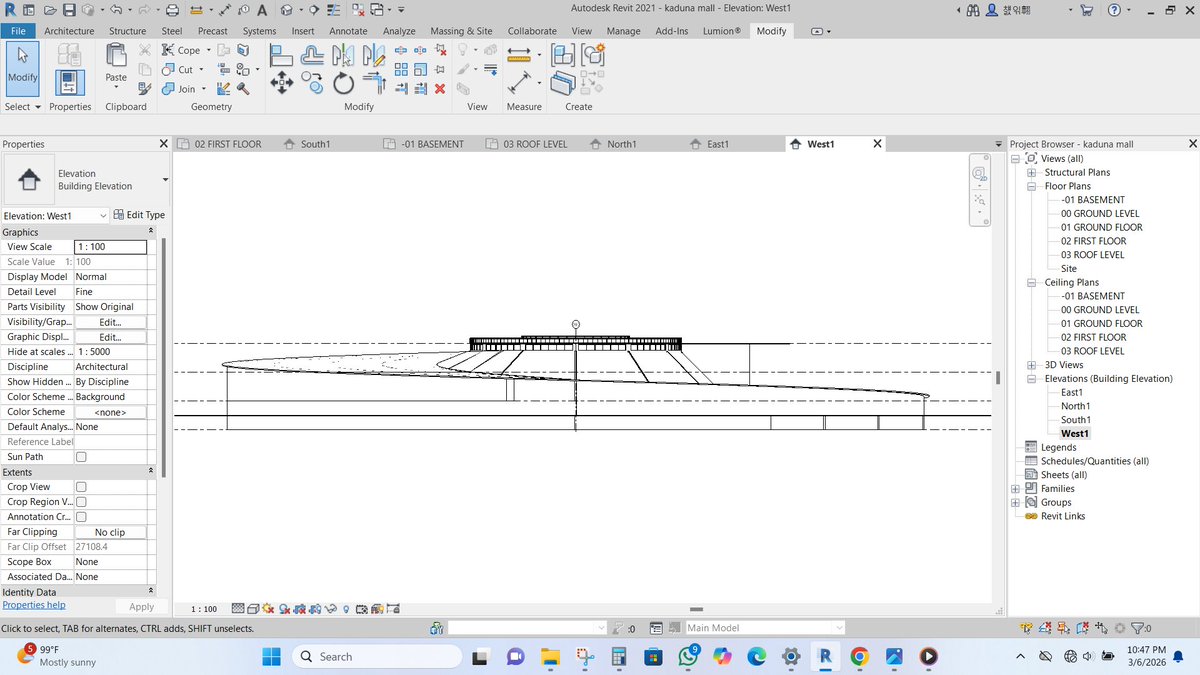Collapse the Floor Plans tree node
This screenshot has width=1200, height=675.
1031,186
